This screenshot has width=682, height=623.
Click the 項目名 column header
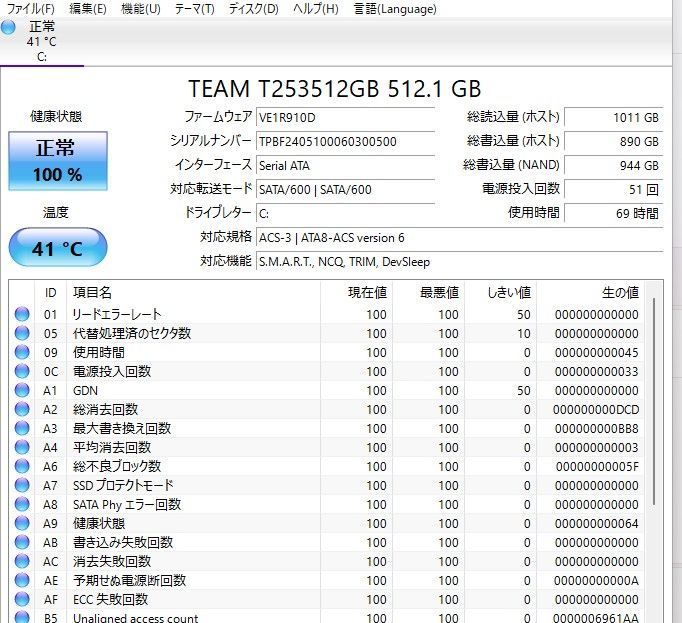click(194, 293)
